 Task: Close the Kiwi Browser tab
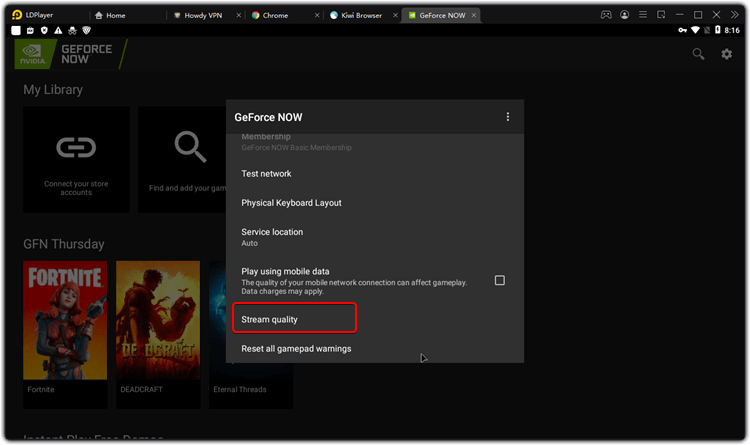396,15
